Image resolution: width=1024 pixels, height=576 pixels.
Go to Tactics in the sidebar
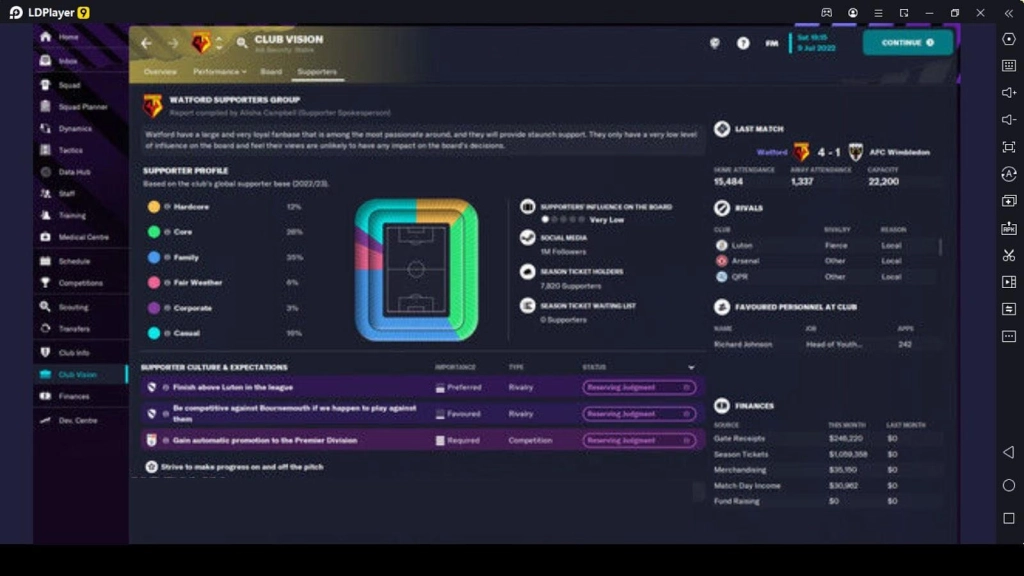[71, 150]
